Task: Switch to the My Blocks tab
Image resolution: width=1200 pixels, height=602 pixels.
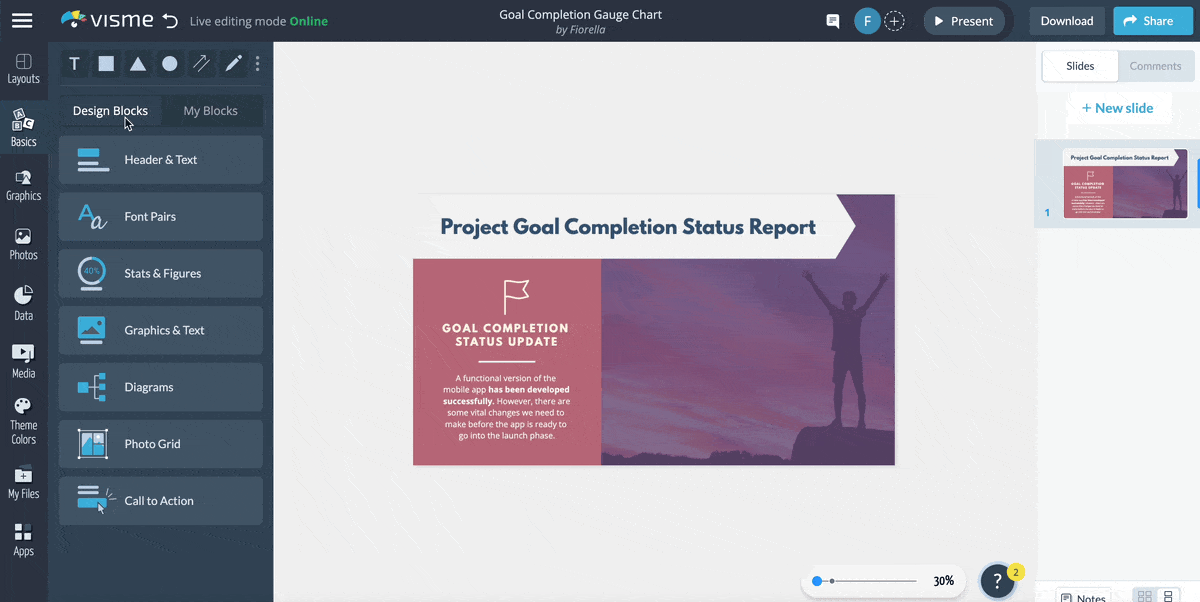Action: coord(211,111)
